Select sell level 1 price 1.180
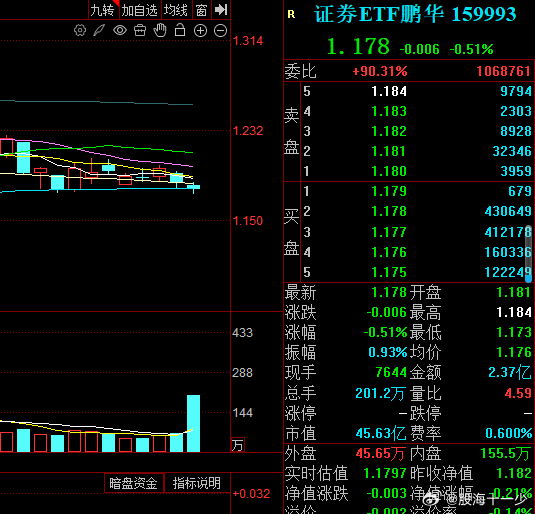The image size is (535, 514). click(389, 171)
